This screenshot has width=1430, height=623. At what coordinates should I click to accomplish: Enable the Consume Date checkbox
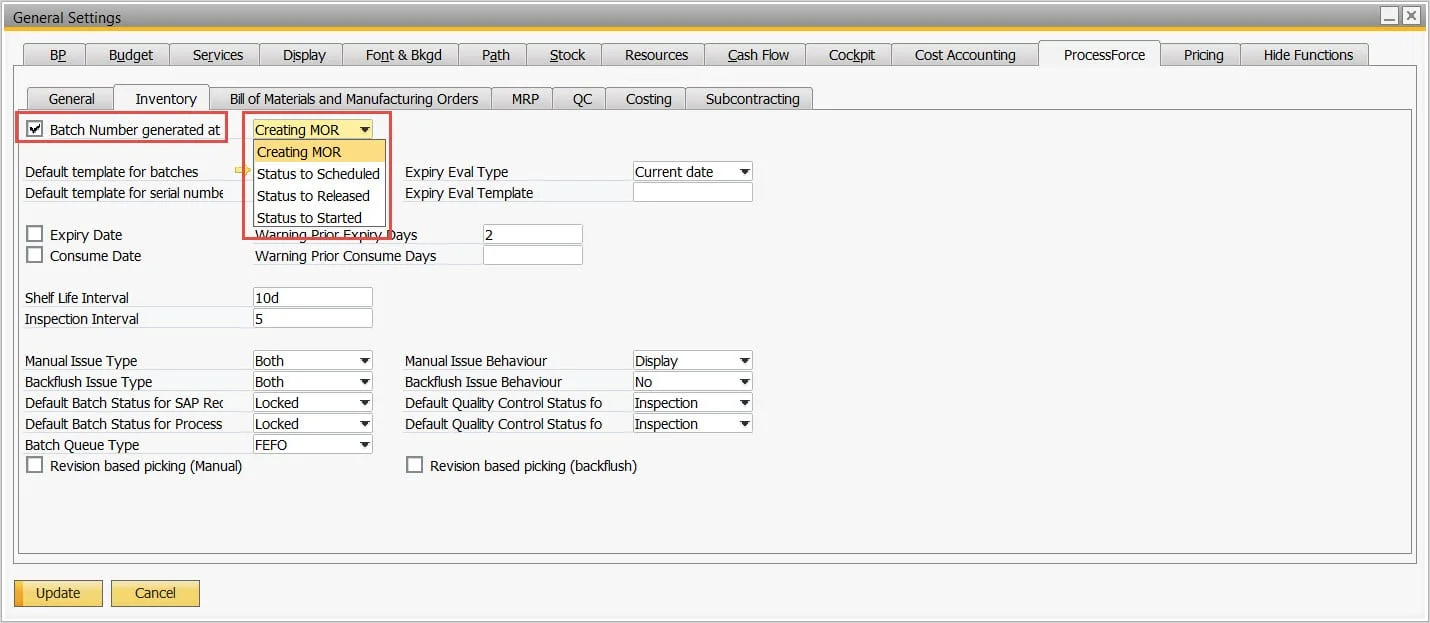[35, 255]
